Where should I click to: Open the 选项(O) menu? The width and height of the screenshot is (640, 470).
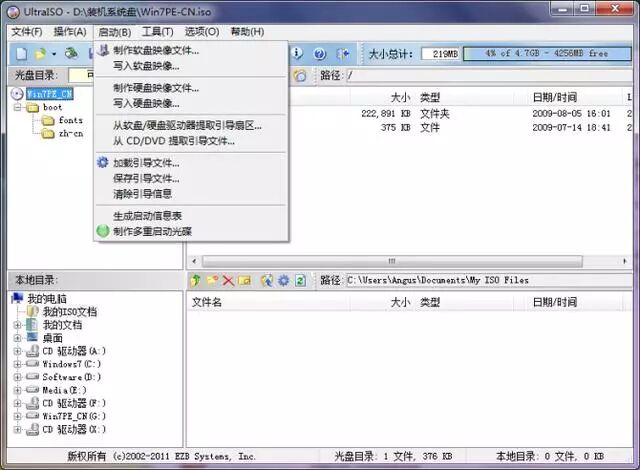(x=202, y=32)
